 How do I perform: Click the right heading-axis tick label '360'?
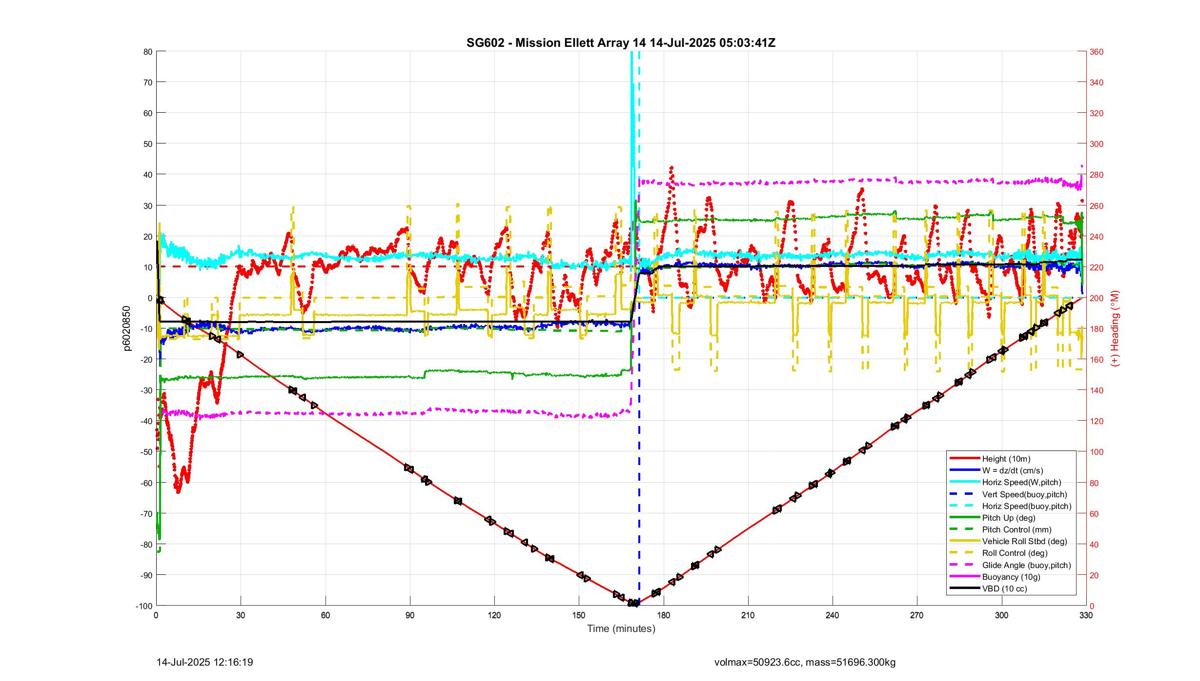(x=1097, y=52)
